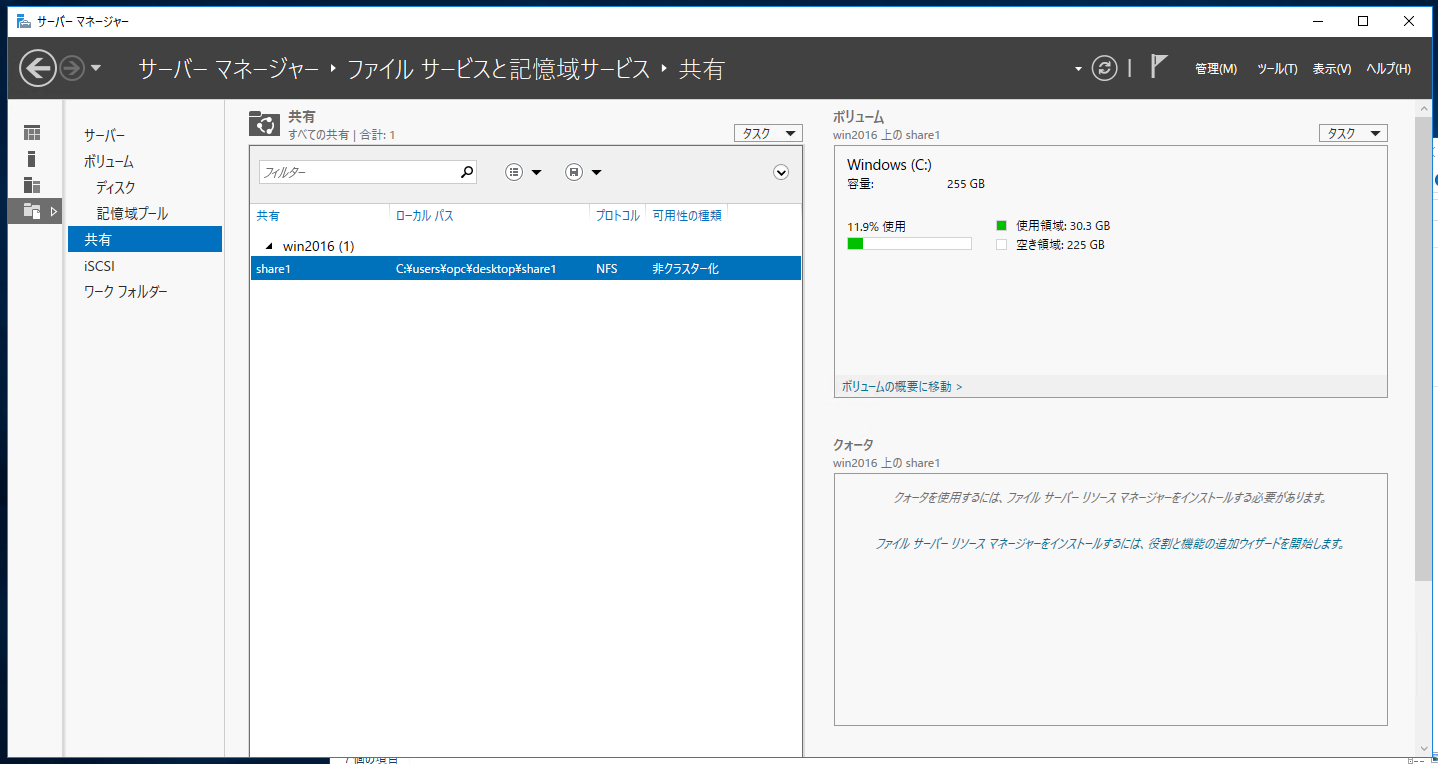Image resolution: width=1438 pixels, height=764 pixels.
Task: Open the ボリューム panel タスク dropdown
Action: coord(1352,132)
